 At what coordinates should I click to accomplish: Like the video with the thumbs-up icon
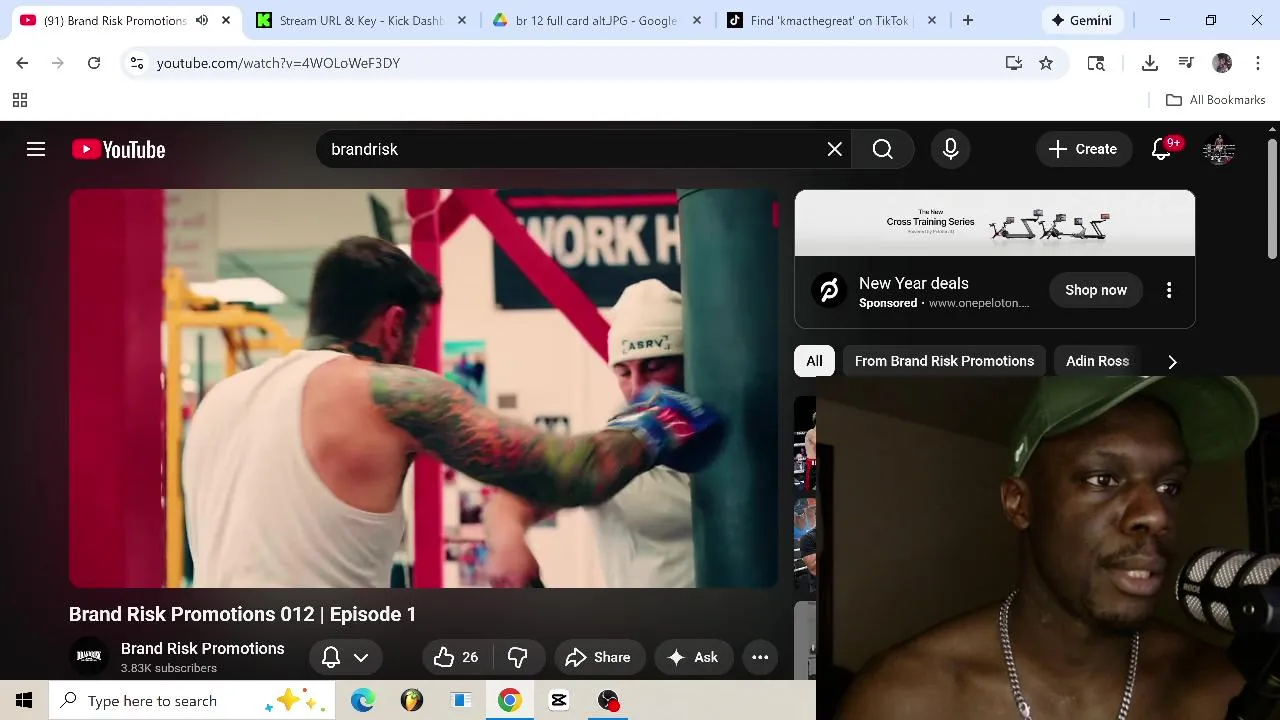456,657
